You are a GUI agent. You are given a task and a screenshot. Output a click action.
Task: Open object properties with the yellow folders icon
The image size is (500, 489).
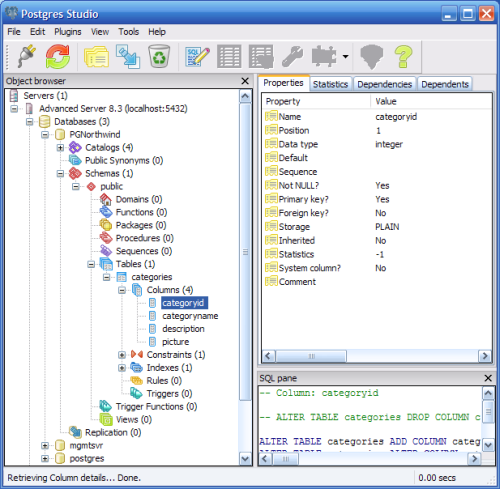pos(96,57)
